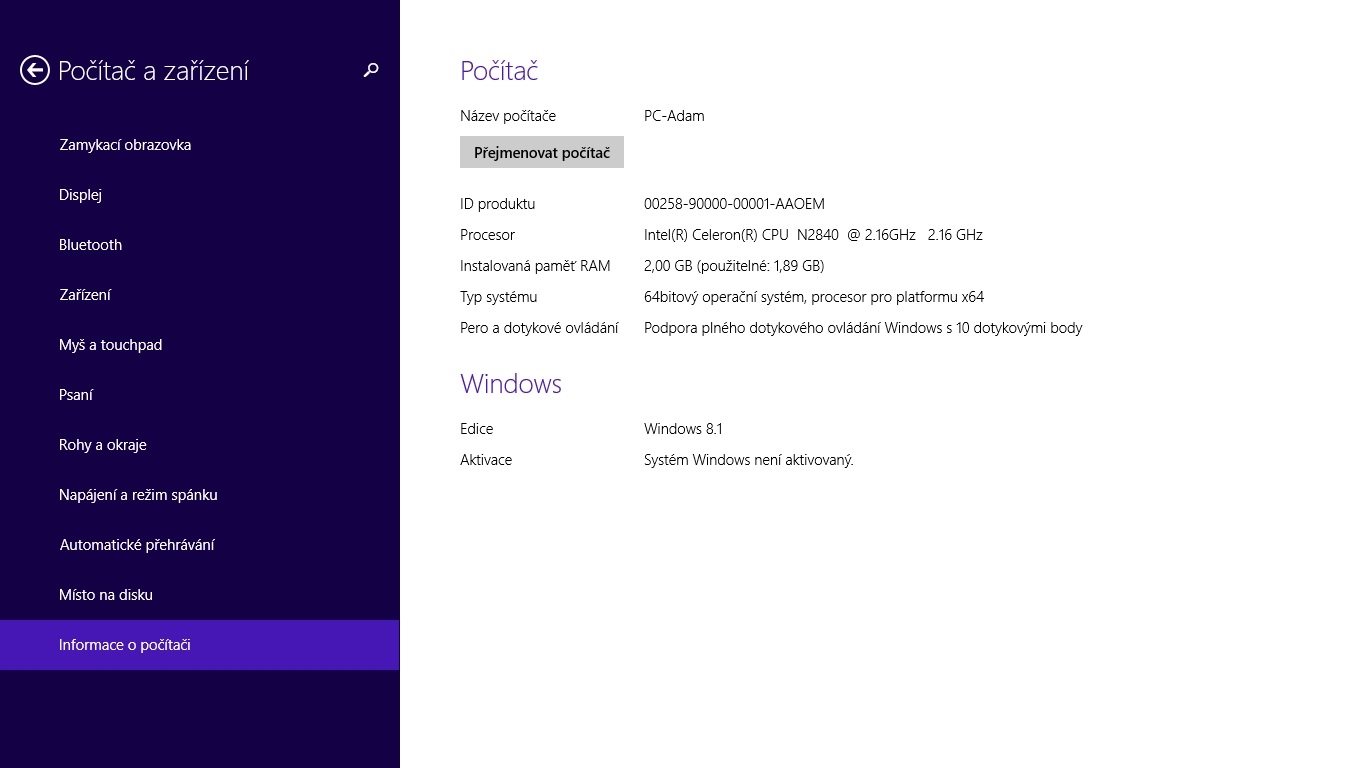Open the Zařízení section

[85, 295]
